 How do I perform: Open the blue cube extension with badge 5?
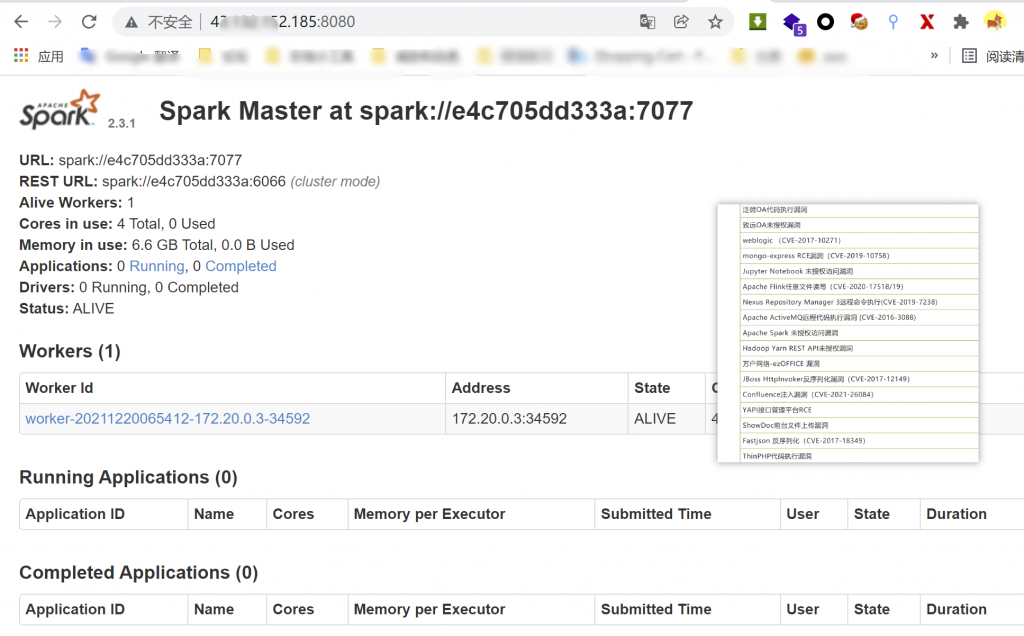click(793, 24)
